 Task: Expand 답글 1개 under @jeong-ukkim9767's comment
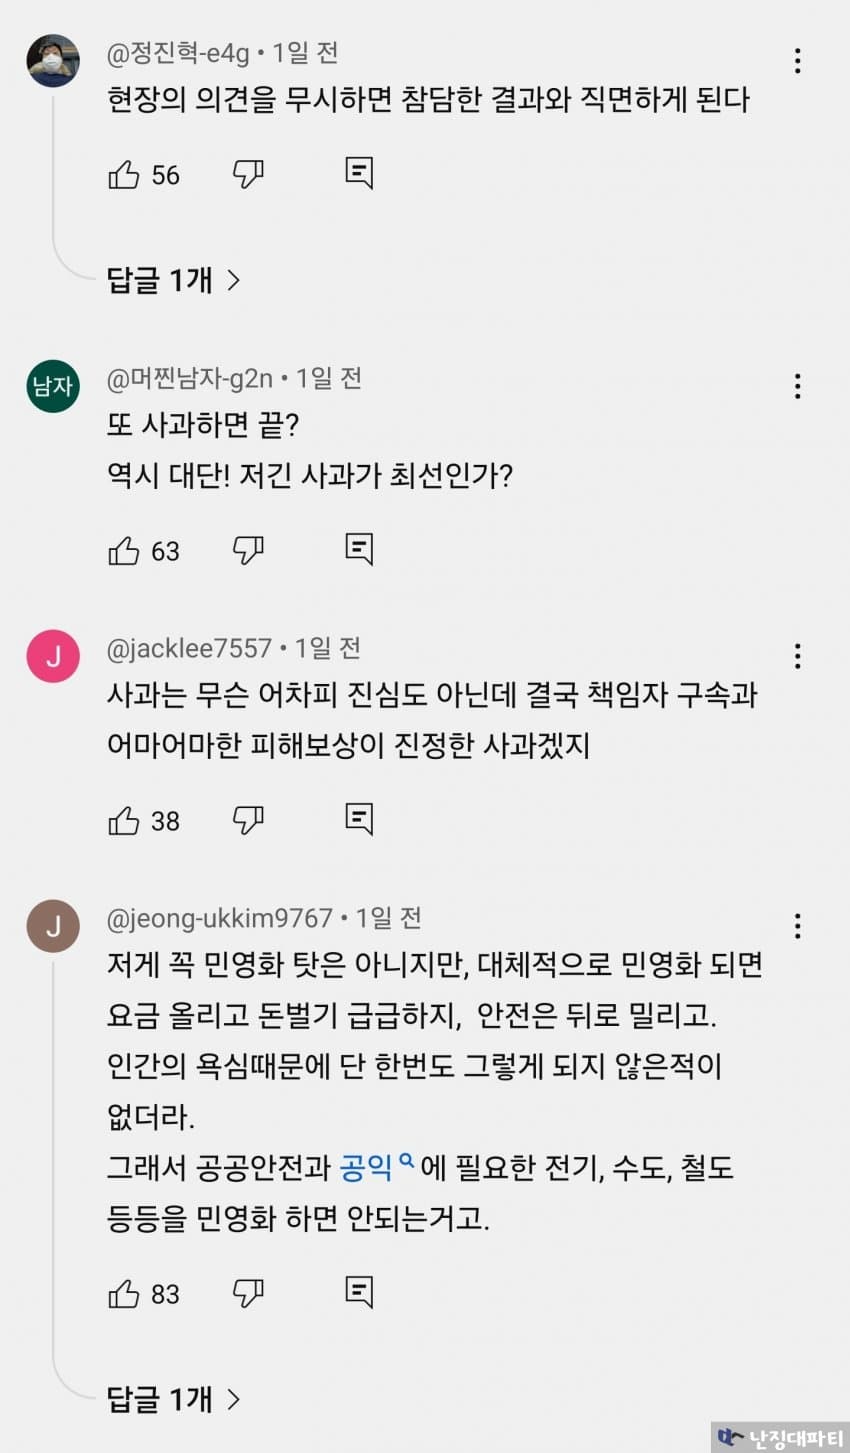pyautogui.click(x=174, y=1398)
